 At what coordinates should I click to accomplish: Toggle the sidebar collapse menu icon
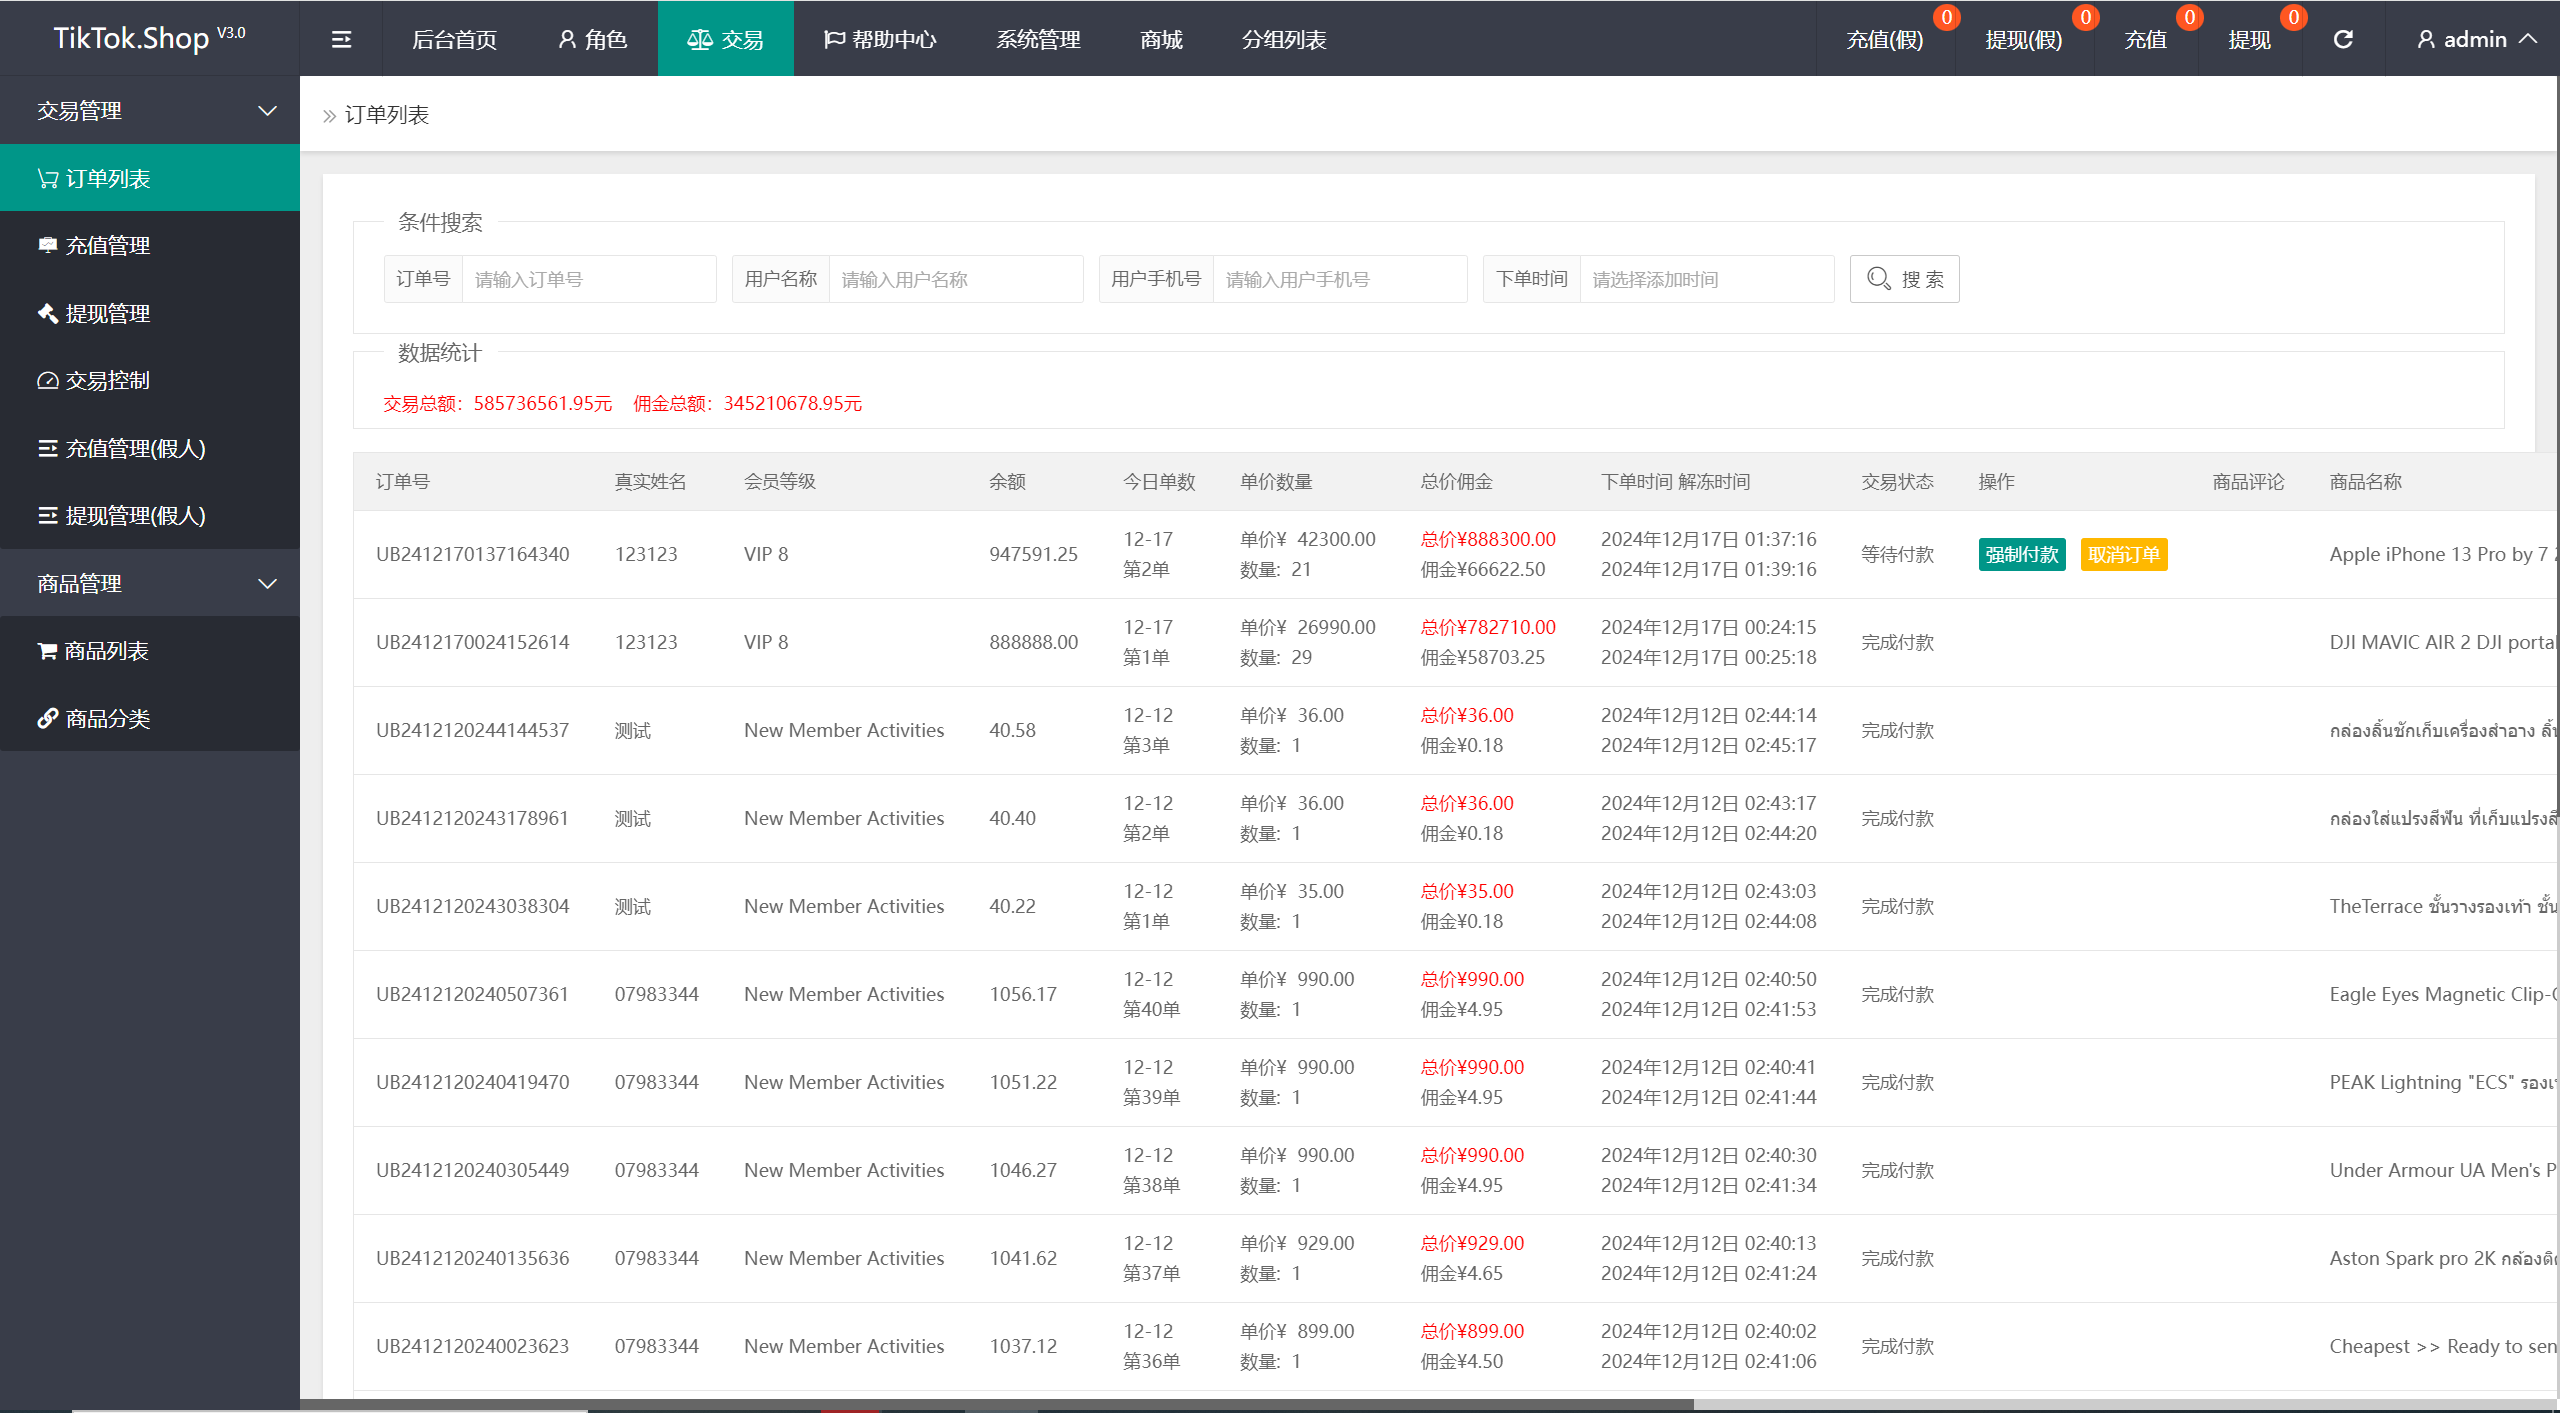[x=341, y=38]
